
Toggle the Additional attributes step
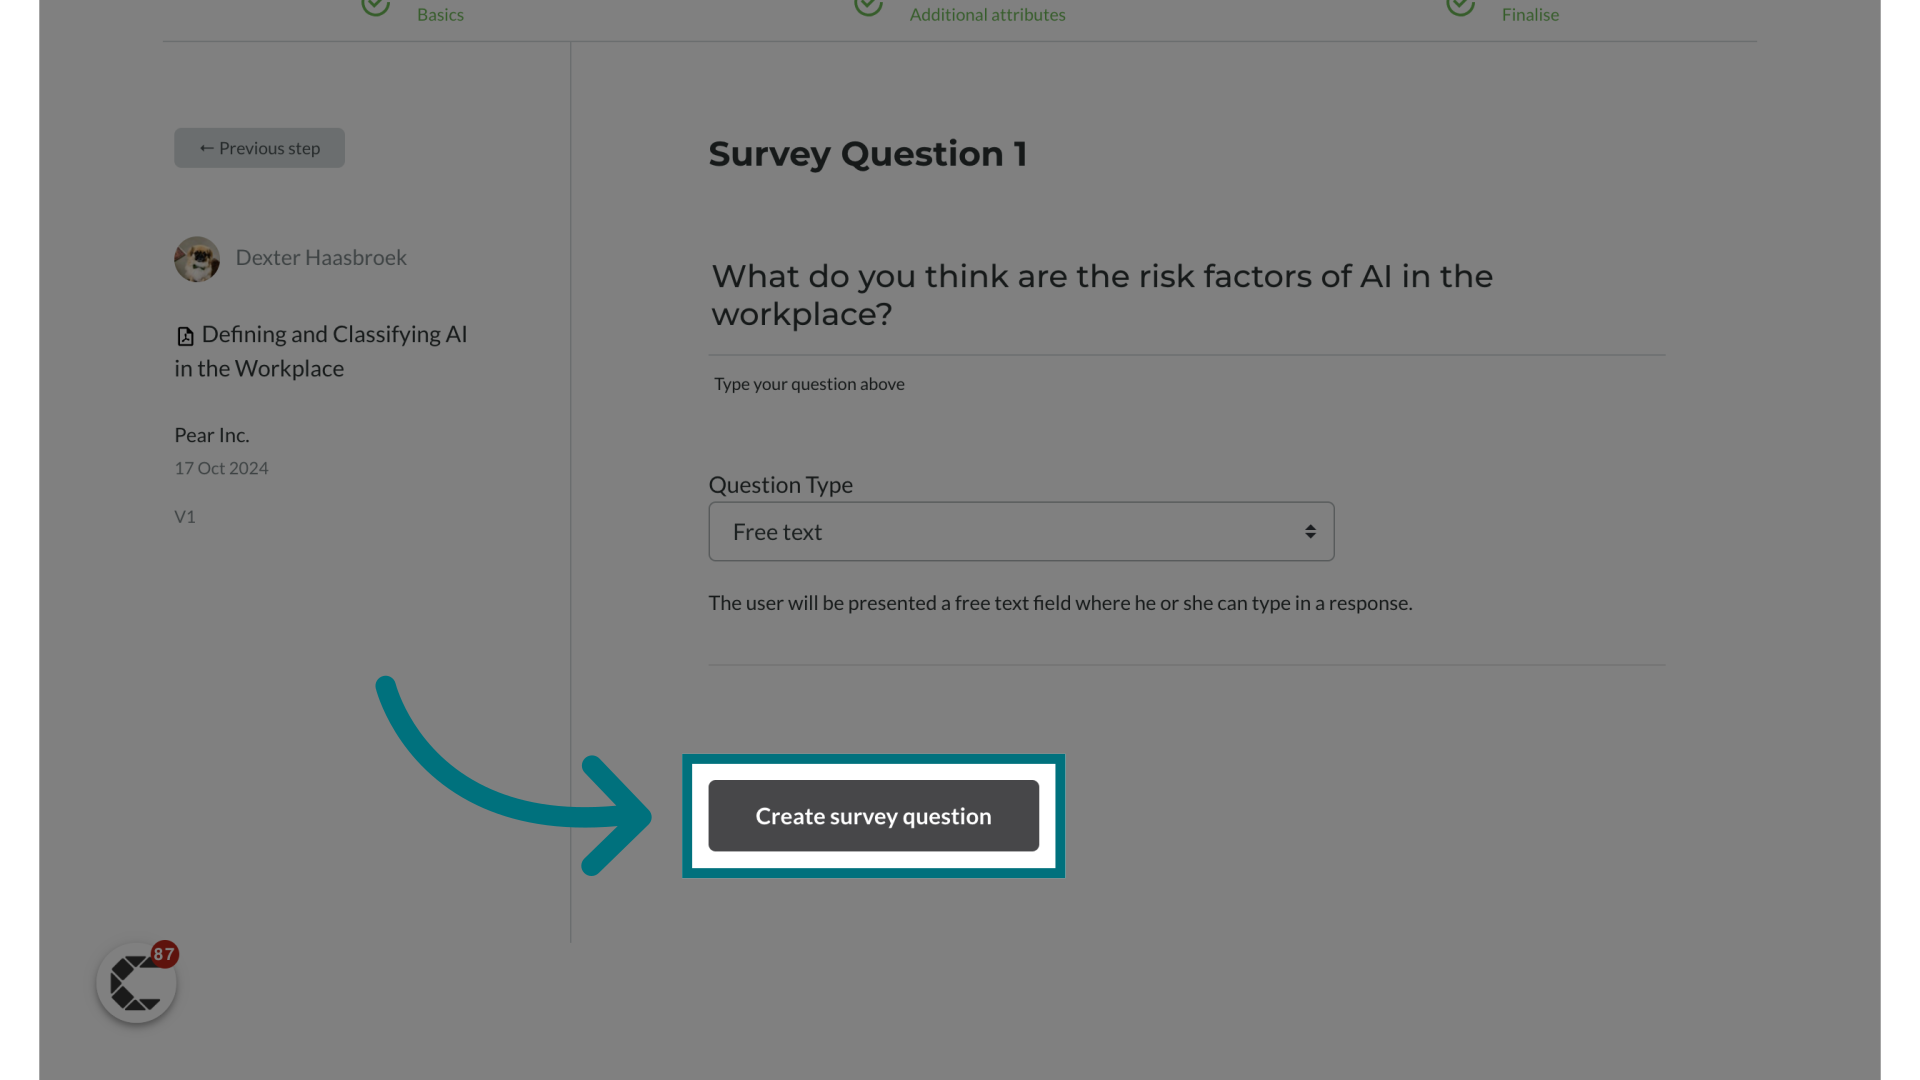(988, 13)
